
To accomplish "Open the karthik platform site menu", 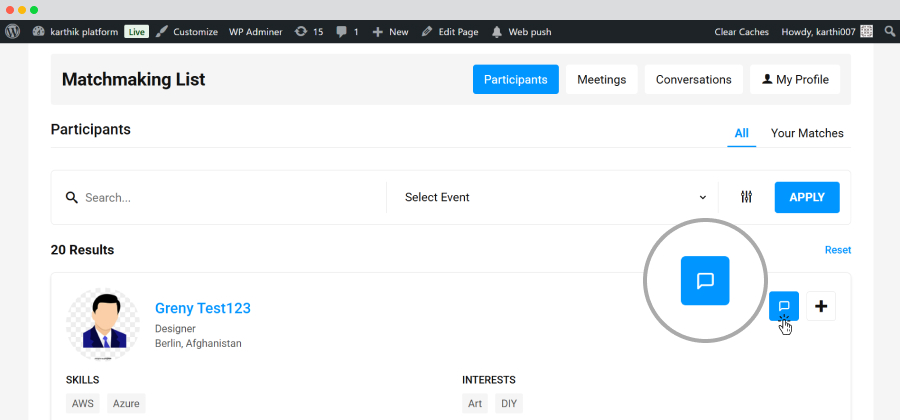I will [75, 32].
